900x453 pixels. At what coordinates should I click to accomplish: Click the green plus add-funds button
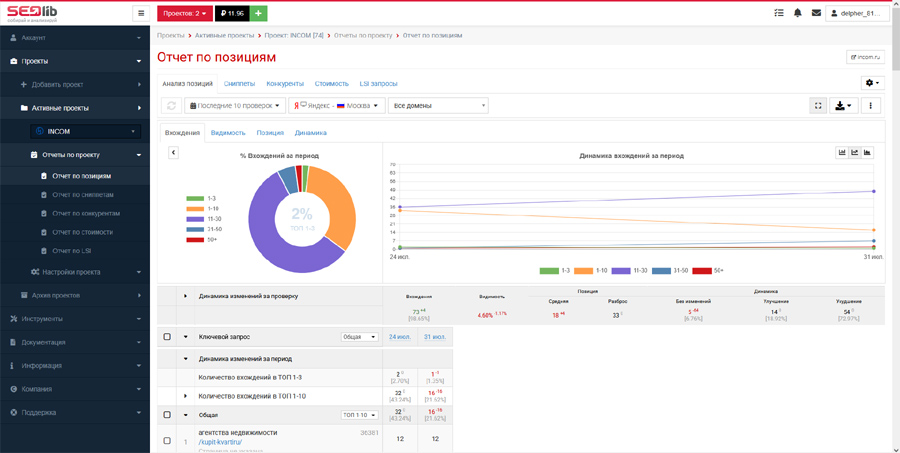tap(258, 13)
